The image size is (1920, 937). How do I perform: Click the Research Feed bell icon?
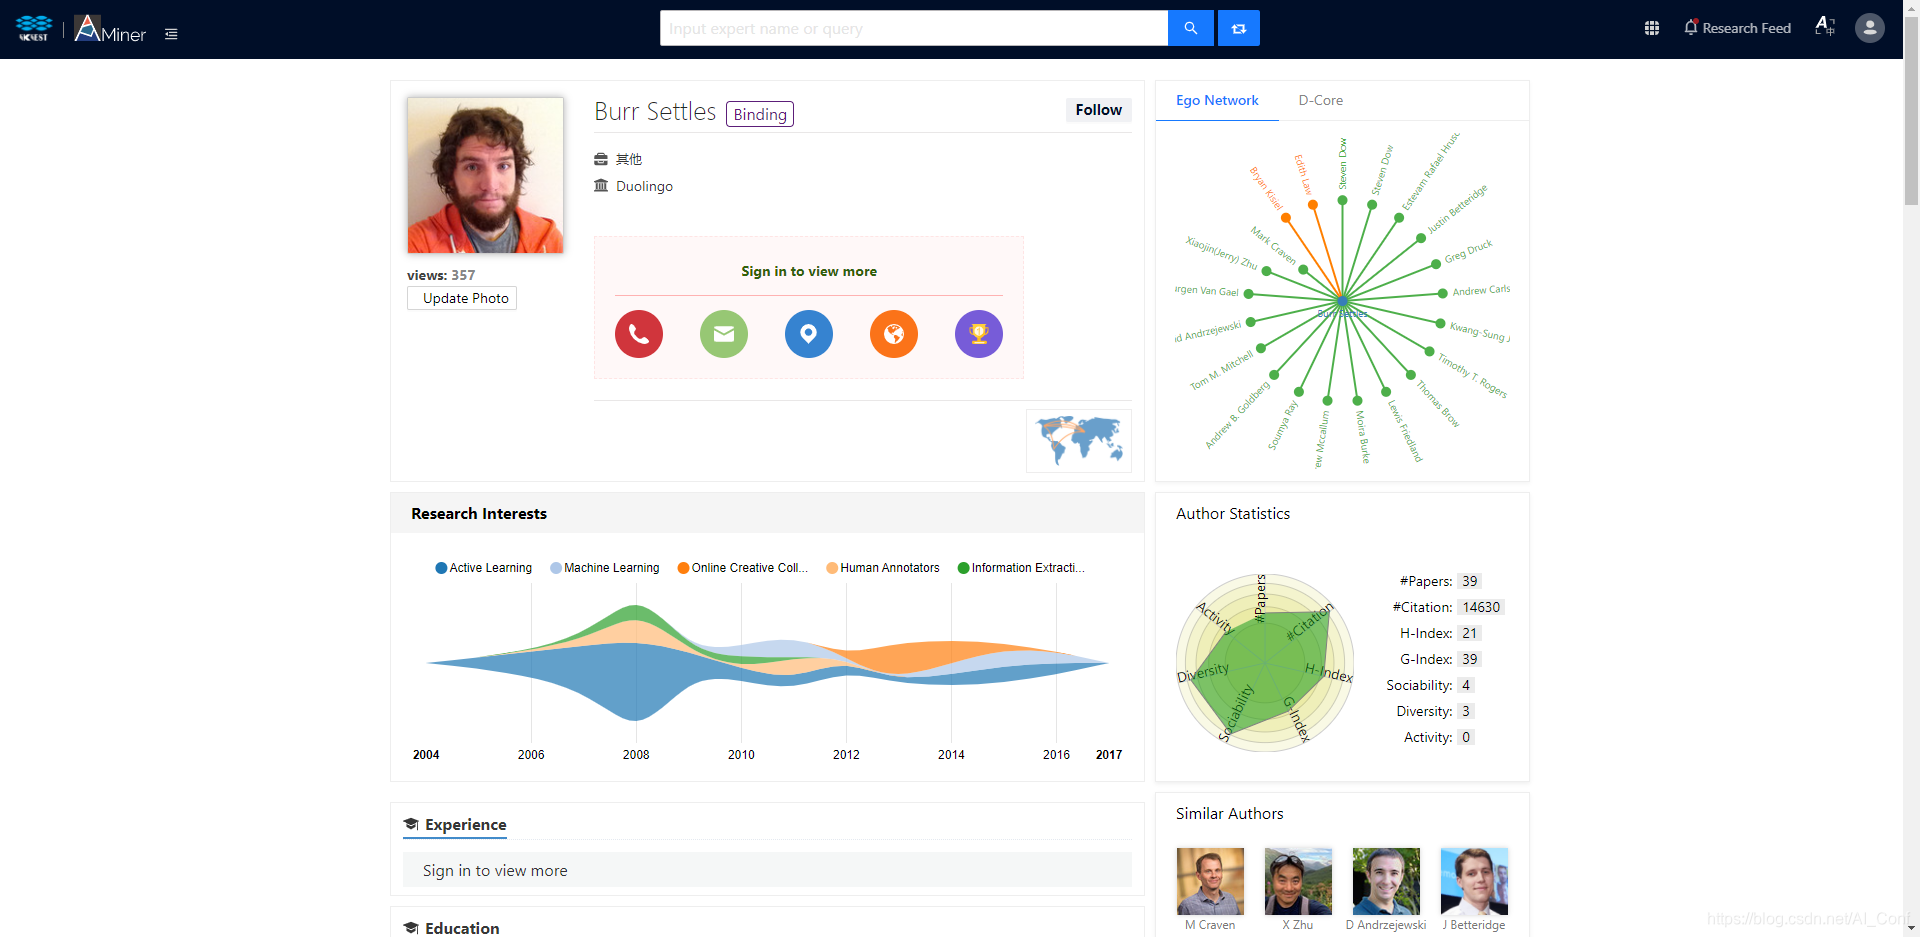point(1691,28)
